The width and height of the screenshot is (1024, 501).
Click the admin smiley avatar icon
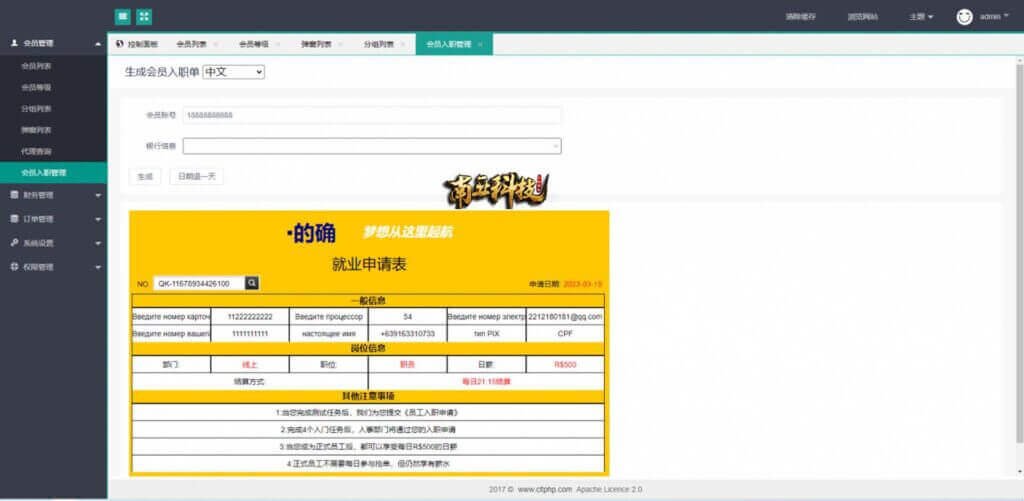coord(964,16)
